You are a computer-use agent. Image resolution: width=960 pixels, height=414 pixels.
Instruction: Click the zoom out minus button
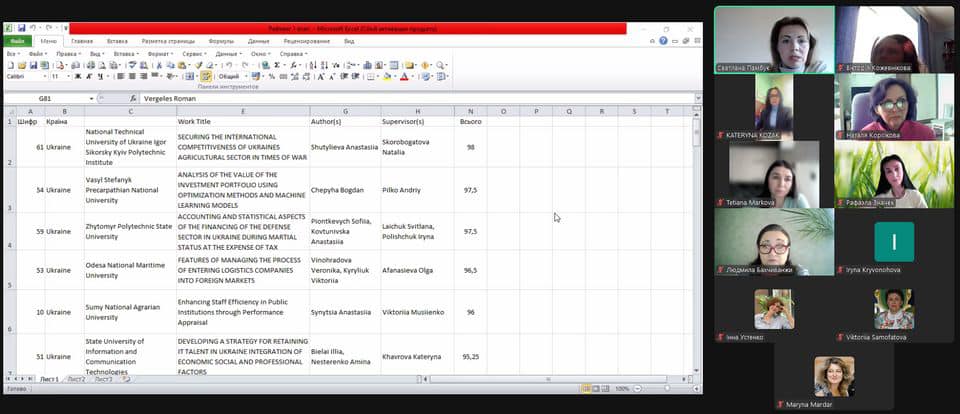pos(637,388)
